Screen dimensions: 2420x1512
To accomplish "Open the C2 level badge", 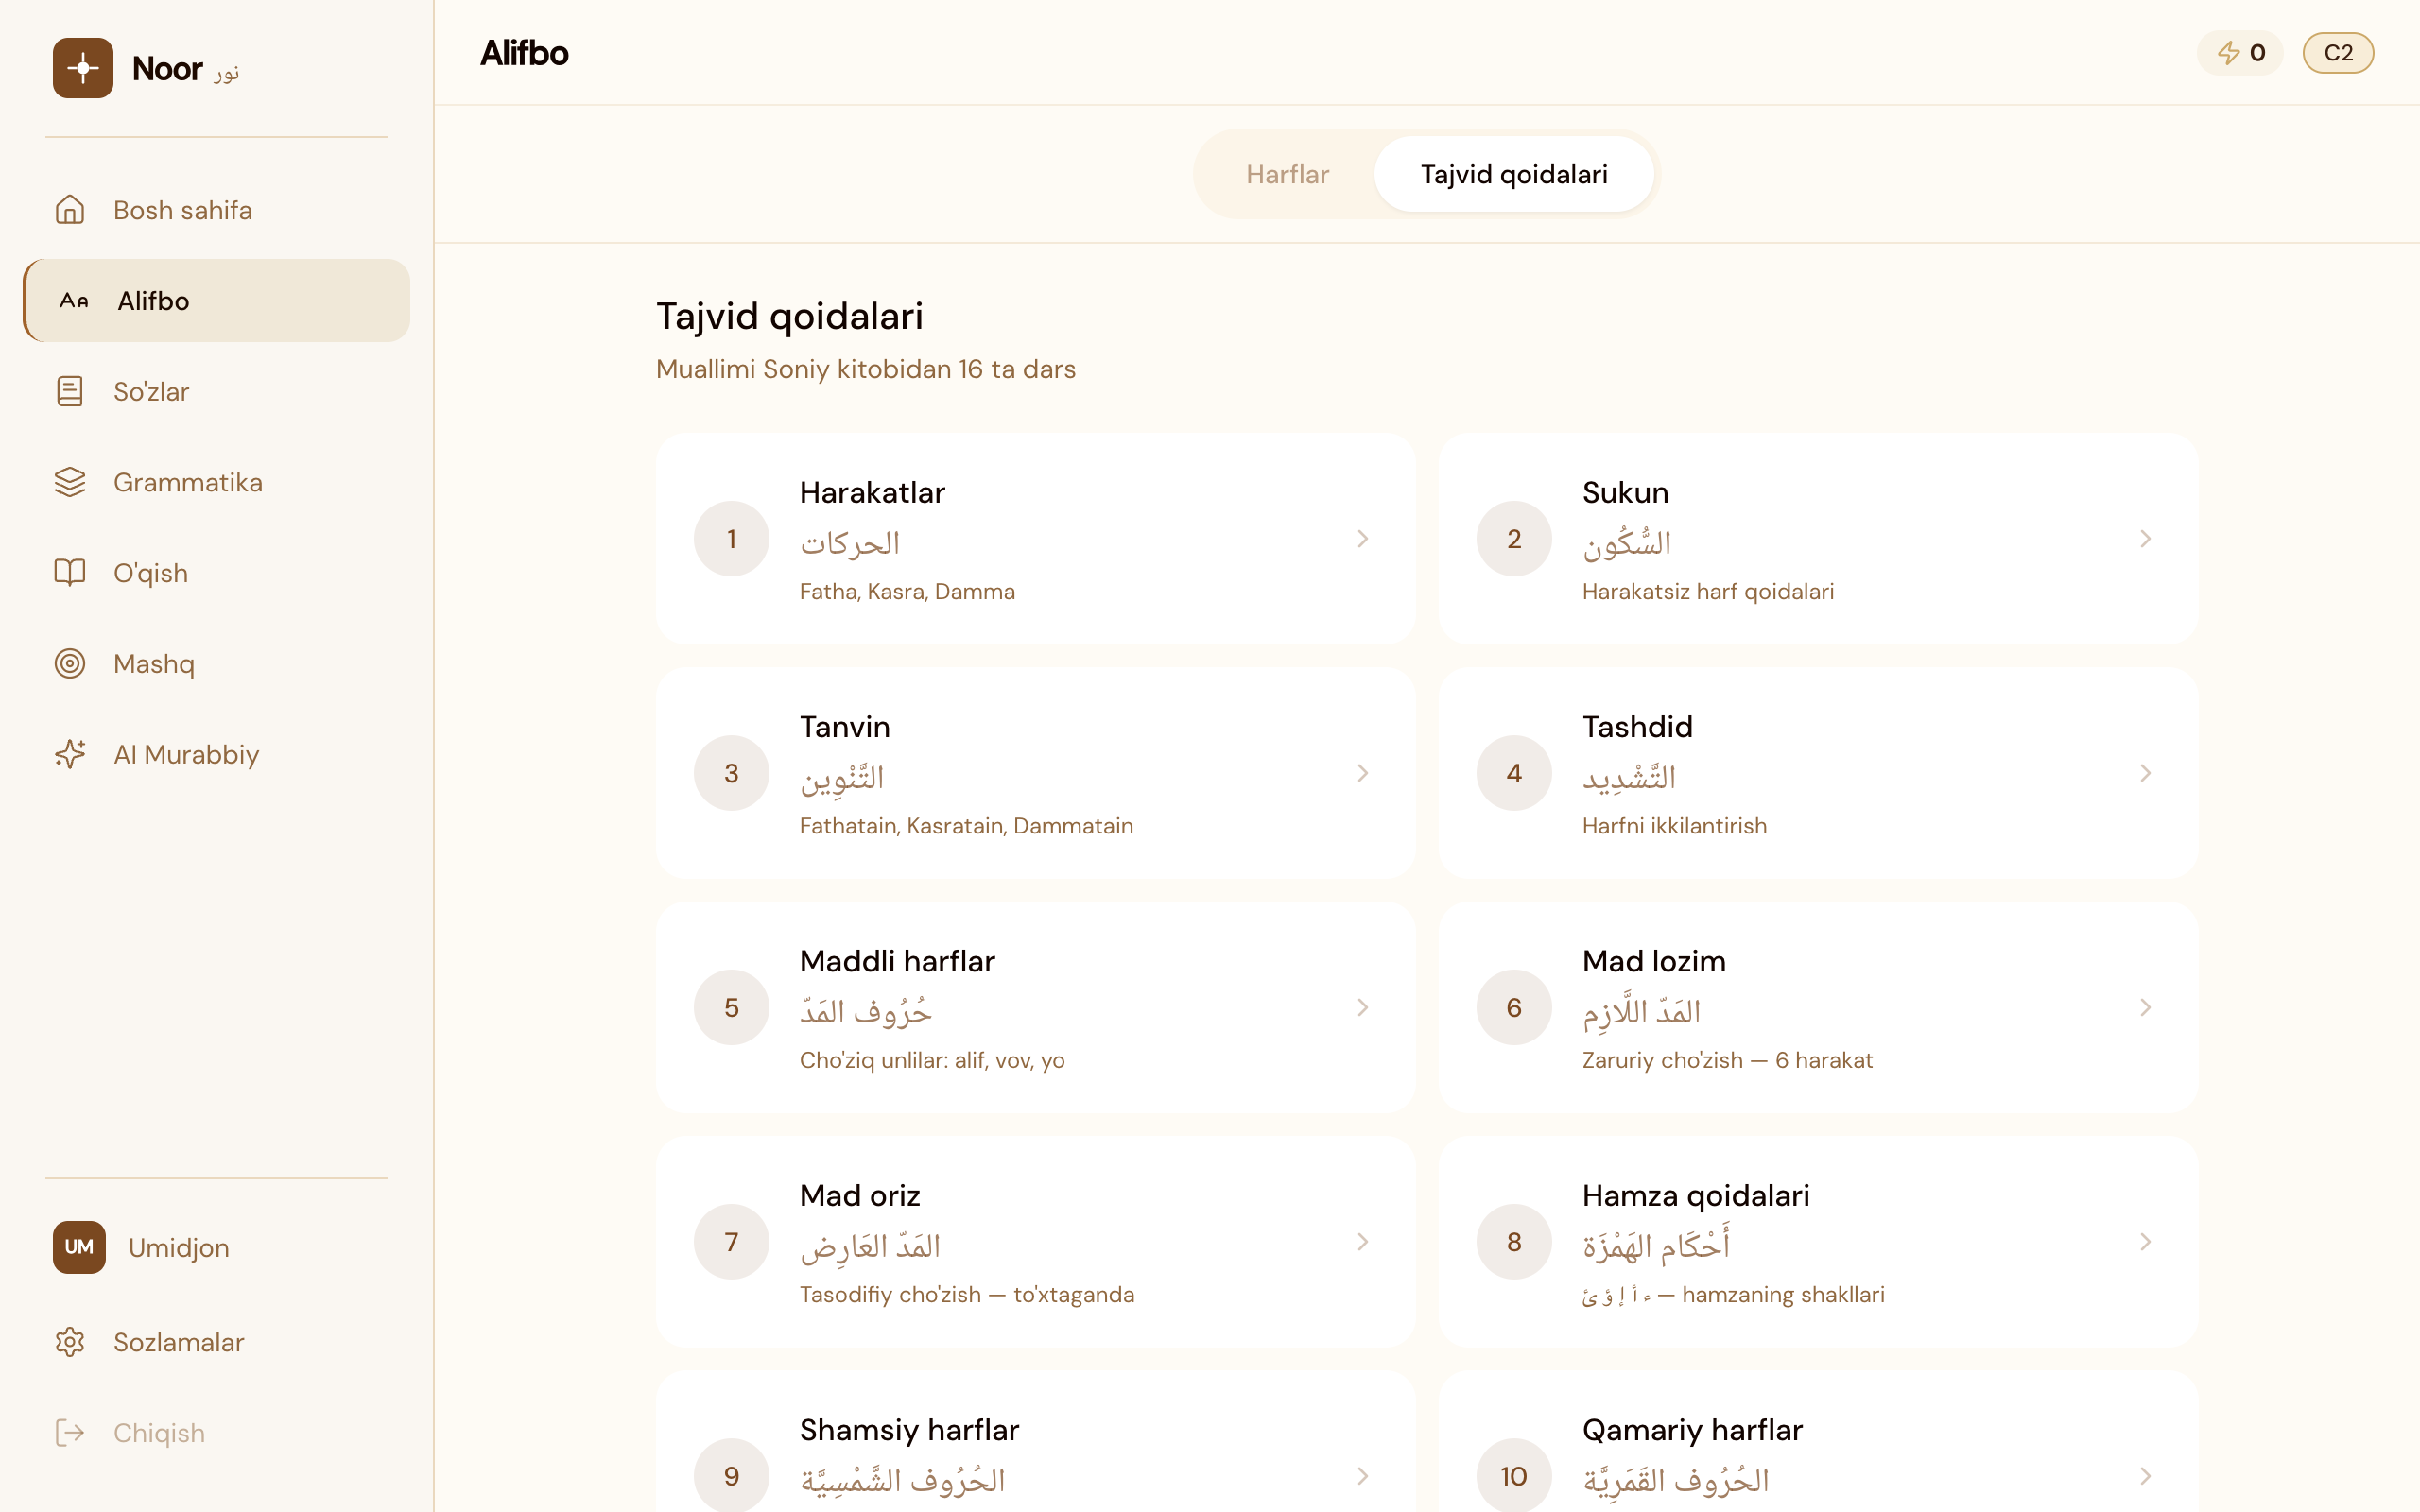I will point(2337,53).
